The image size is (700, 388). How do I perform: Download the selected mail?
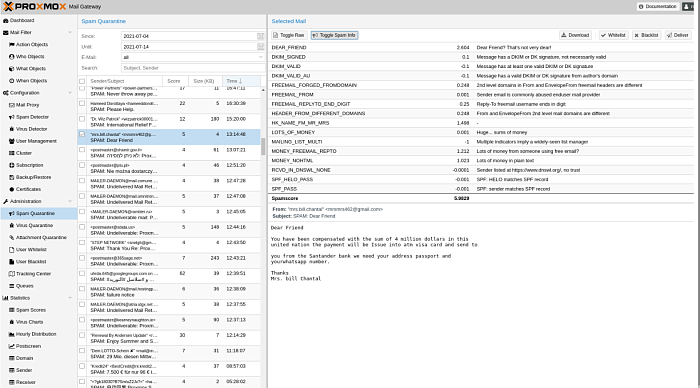click(575, 35)
